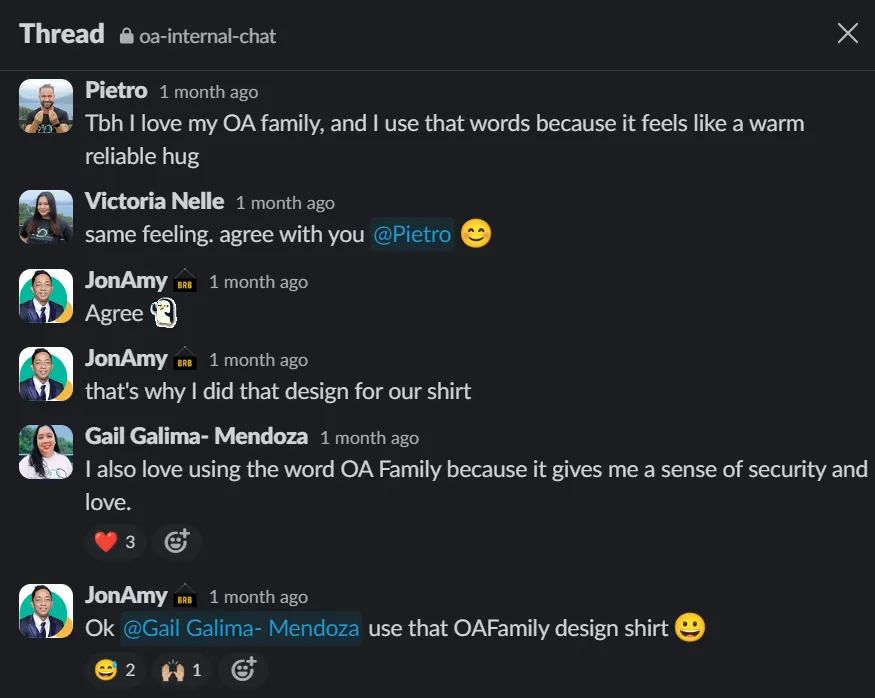Click the lock icon beside oa-internal-chat
This screenshot has width=875, height=698.
pyautogui.click(x=126, y=36)
